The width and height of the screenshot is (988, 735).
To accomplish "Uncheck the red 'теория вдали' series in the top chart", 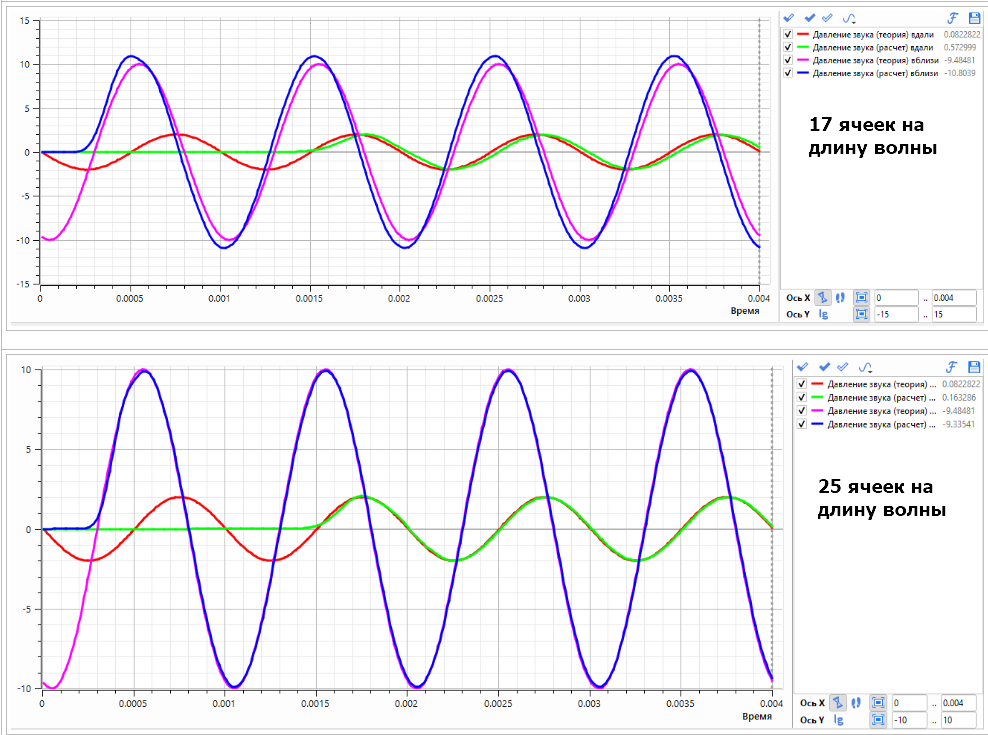I will [788, 35].
